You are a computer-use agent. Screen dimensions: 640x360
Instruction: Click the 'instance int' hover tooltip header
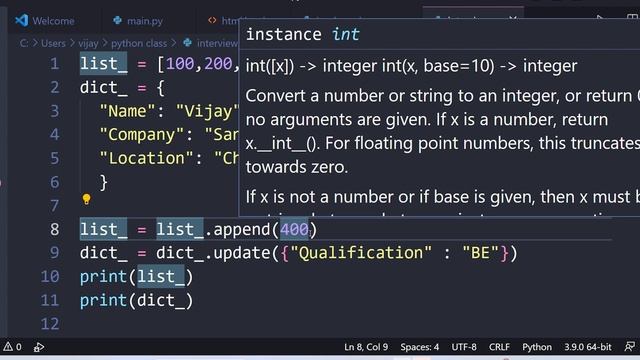302,34
